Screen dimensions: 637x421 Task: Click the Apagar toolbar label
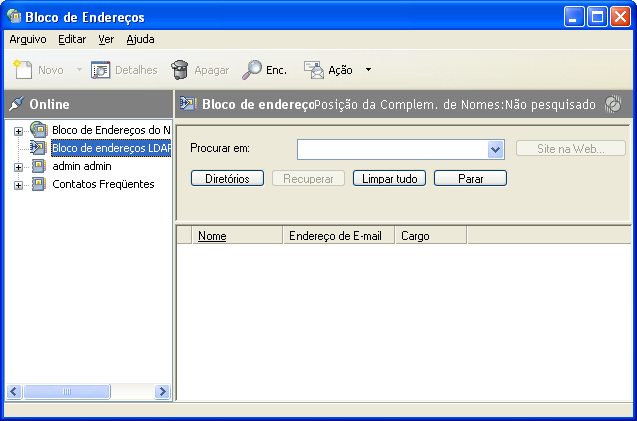tap(212, 70)
